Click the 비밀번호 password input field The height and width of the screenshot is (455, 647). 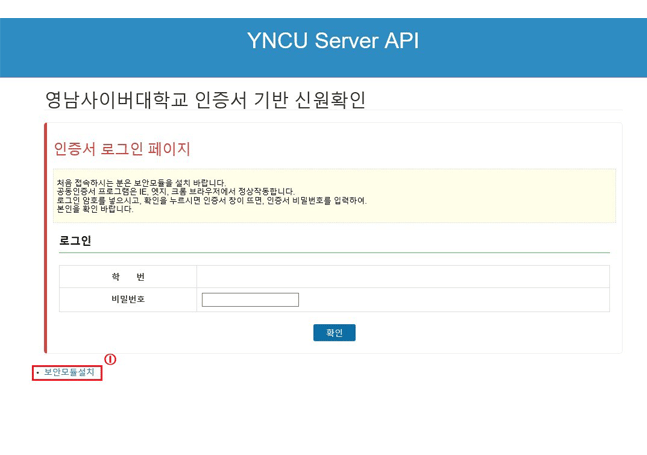tap(250, 299)
